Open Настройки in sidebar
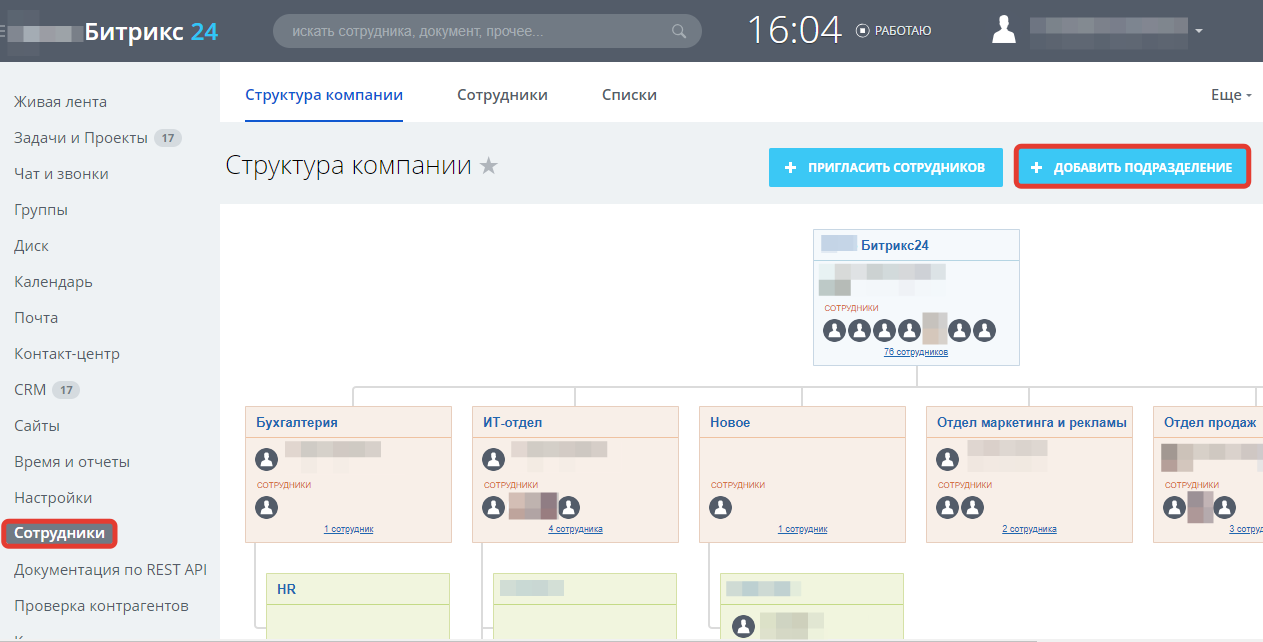Screen dimensions: 1263x642 tap(53, 498)
